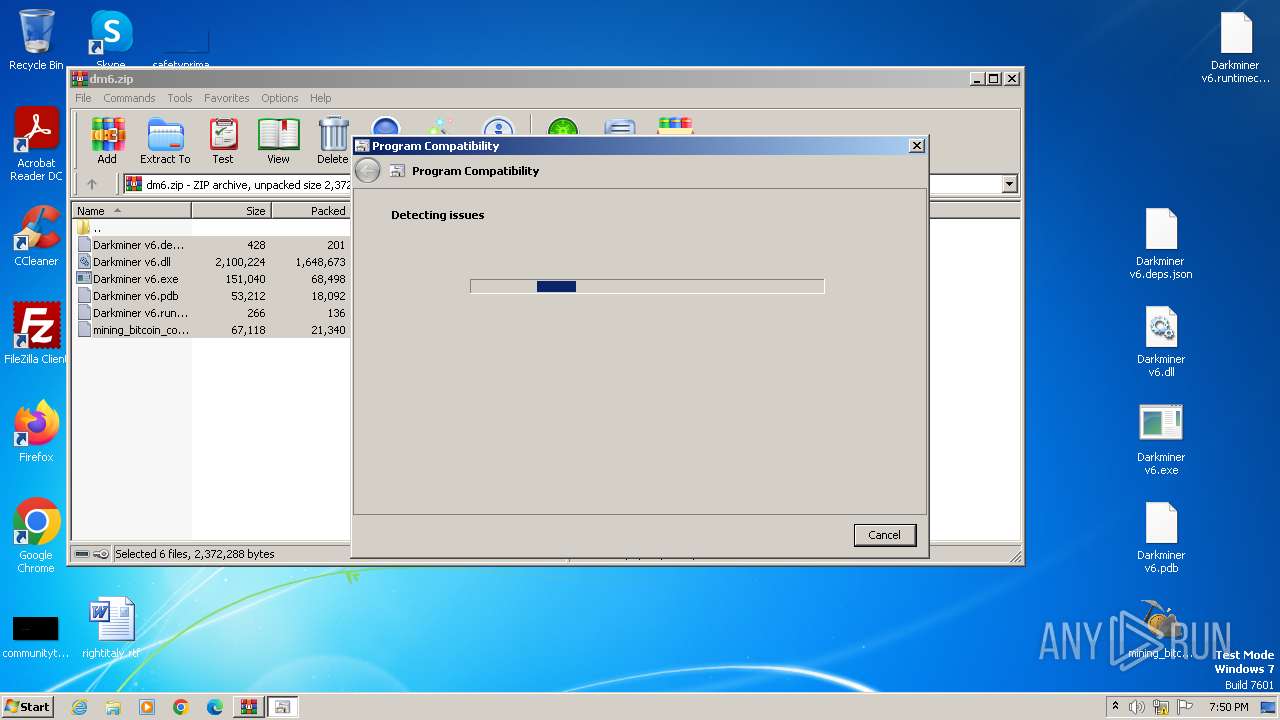Open Windows Explorer from taskbar
The height and width of the screenshot is (720, 1280).
pyautogui.click(x=113, y=707)
